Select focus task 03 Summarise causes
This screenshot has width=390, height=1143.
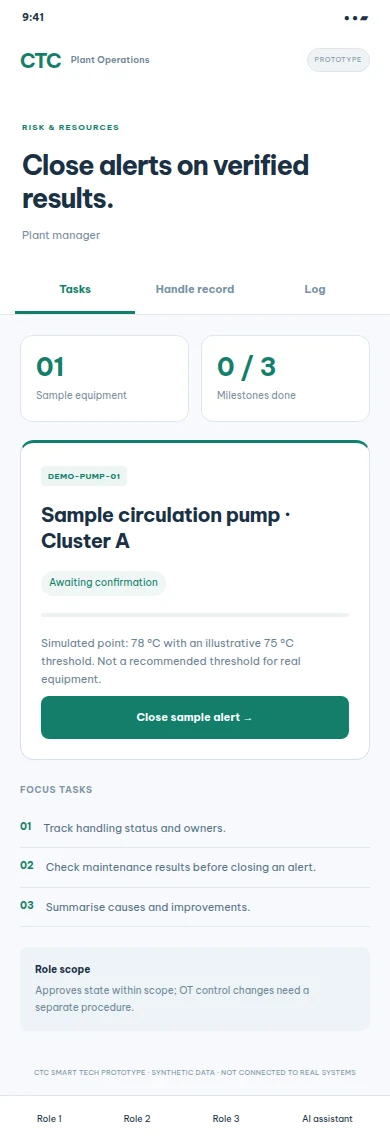coord(195,907)
